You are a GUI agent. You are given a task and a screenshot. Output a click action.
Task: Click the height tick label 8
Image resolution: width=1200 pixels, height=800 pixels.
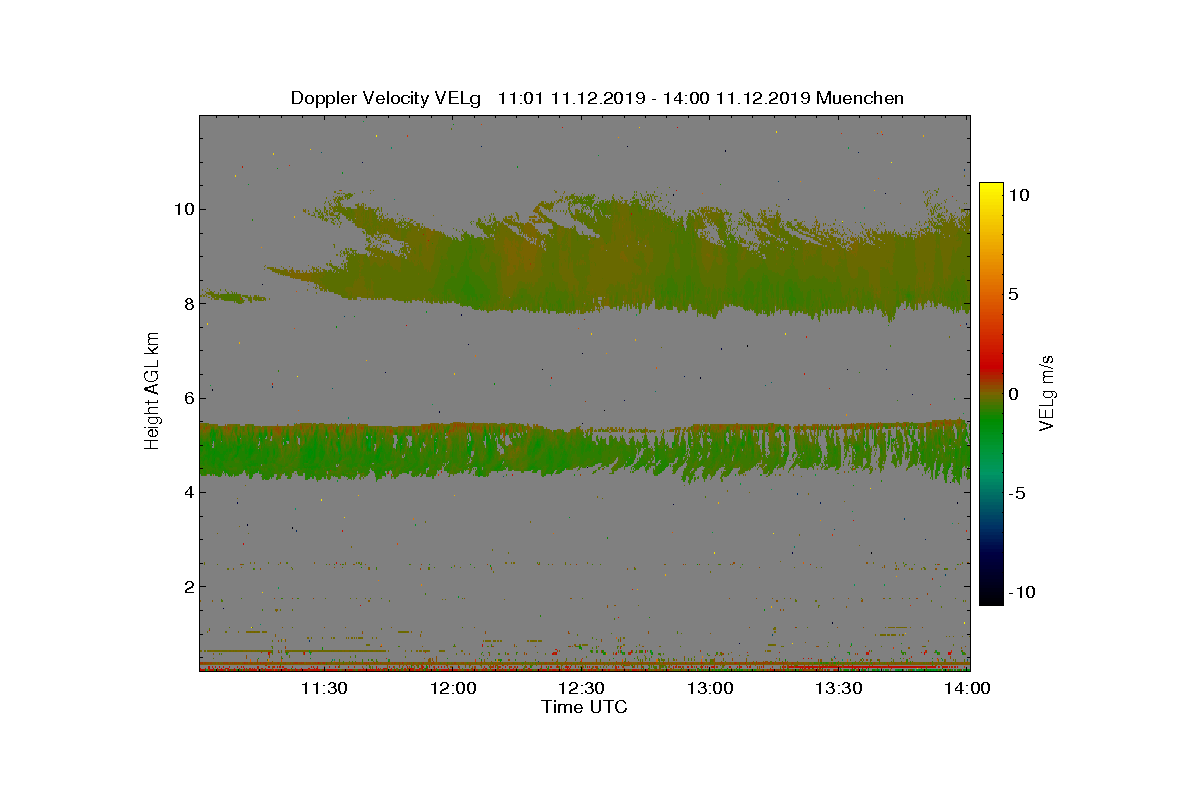click(188, 303)
